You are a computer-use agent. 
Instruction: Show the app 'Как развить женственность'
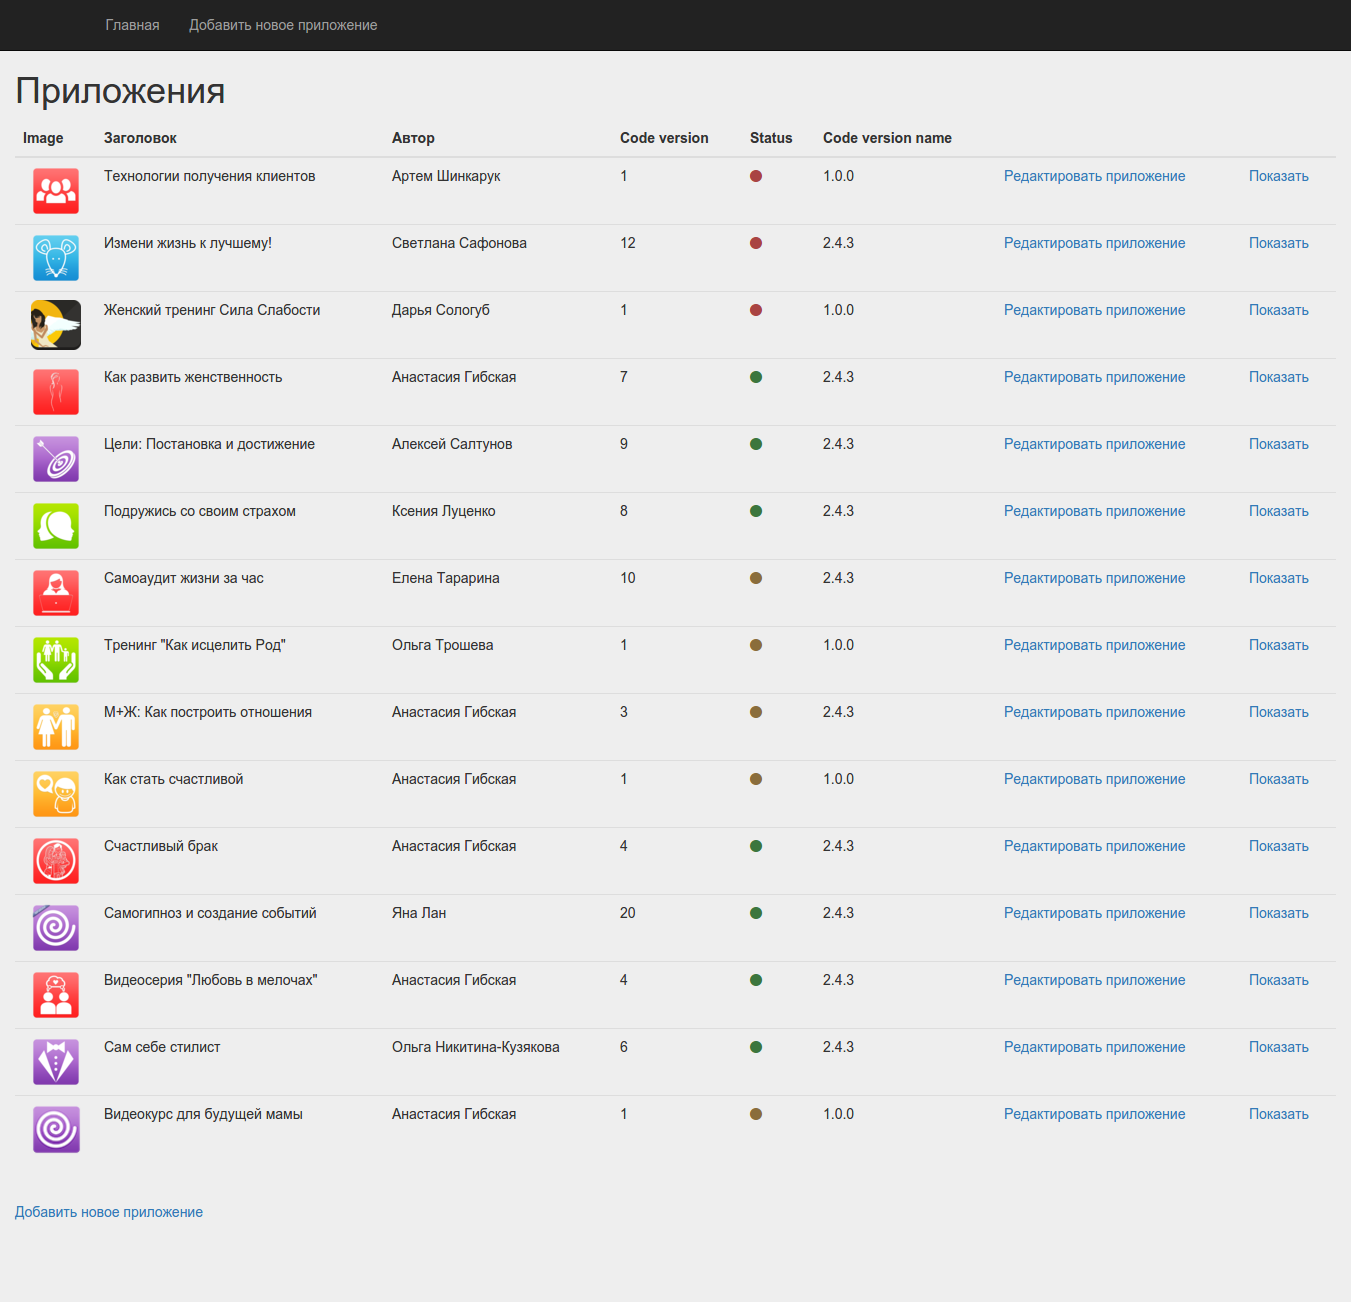click(1278, 377)
